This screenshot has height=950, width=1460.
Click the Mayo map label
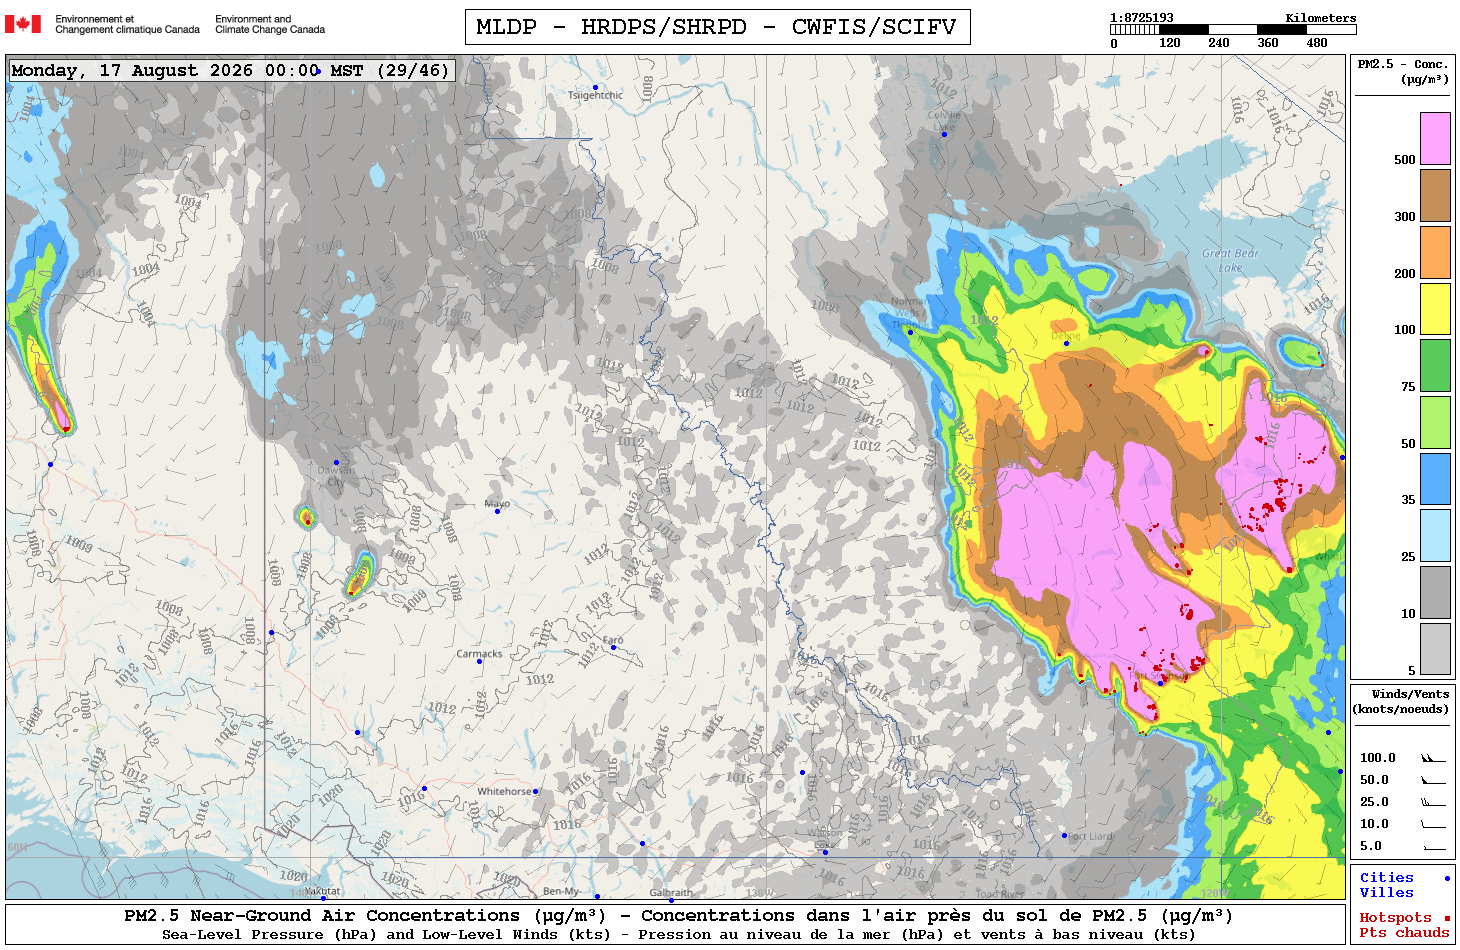(x=497, y=503)
